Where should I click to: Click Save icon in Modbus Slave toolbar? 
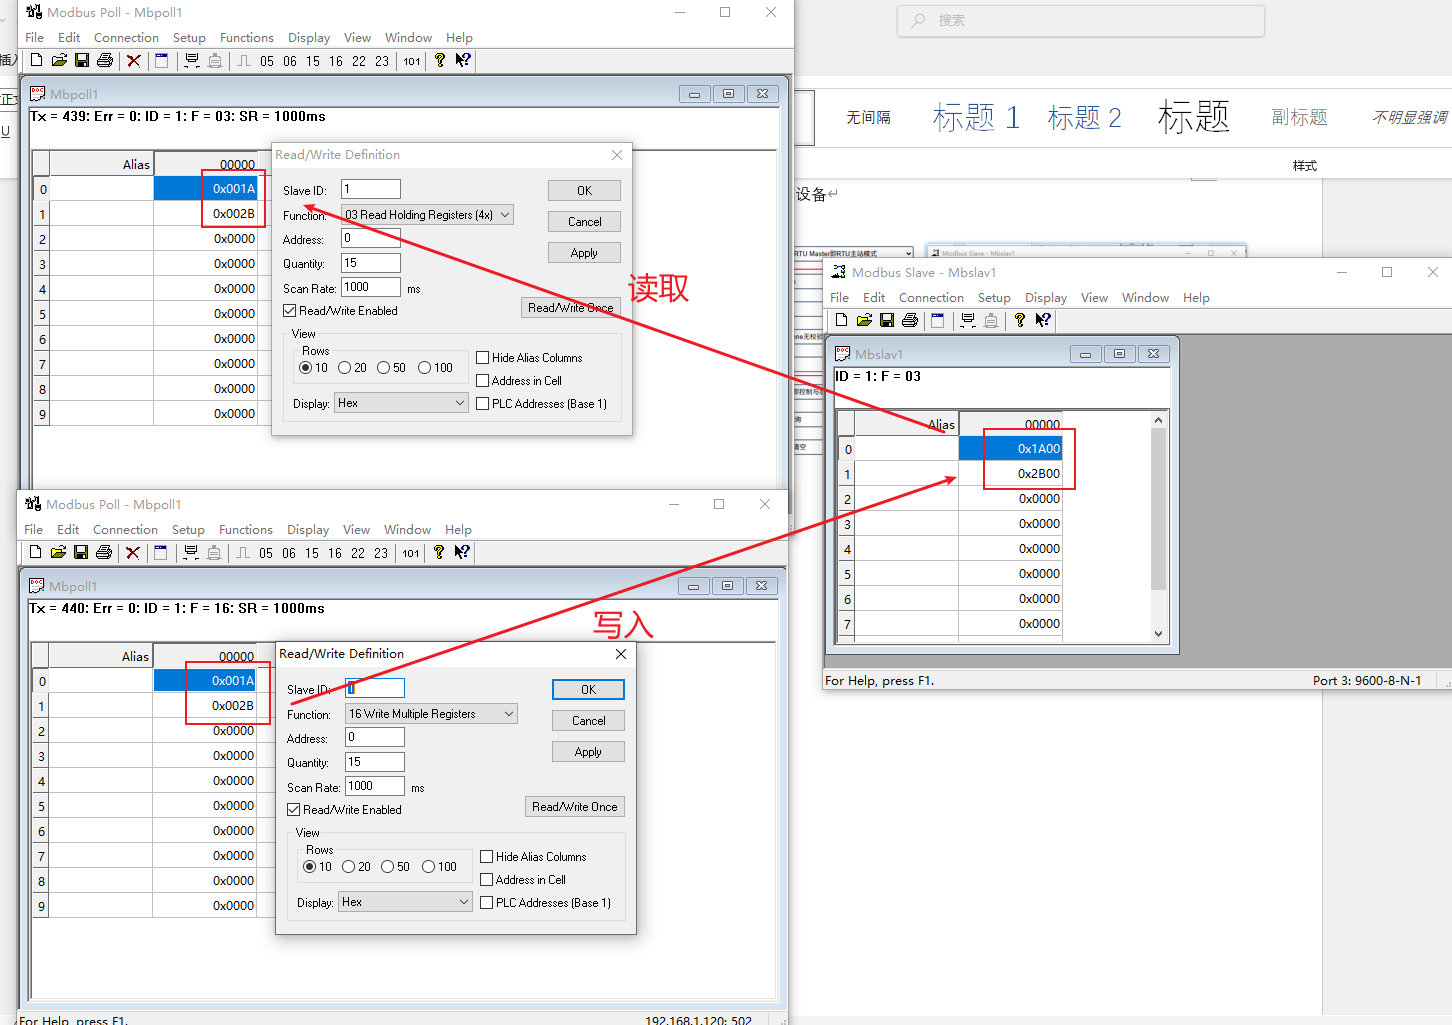tap(887, 320)
